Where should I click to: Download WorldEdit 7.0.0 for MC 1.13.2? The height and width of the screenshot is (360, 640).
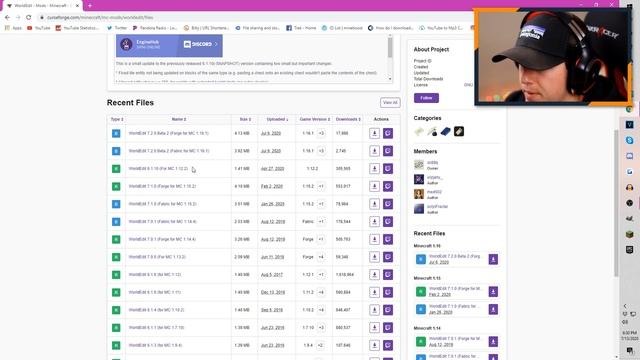point(374,257)
